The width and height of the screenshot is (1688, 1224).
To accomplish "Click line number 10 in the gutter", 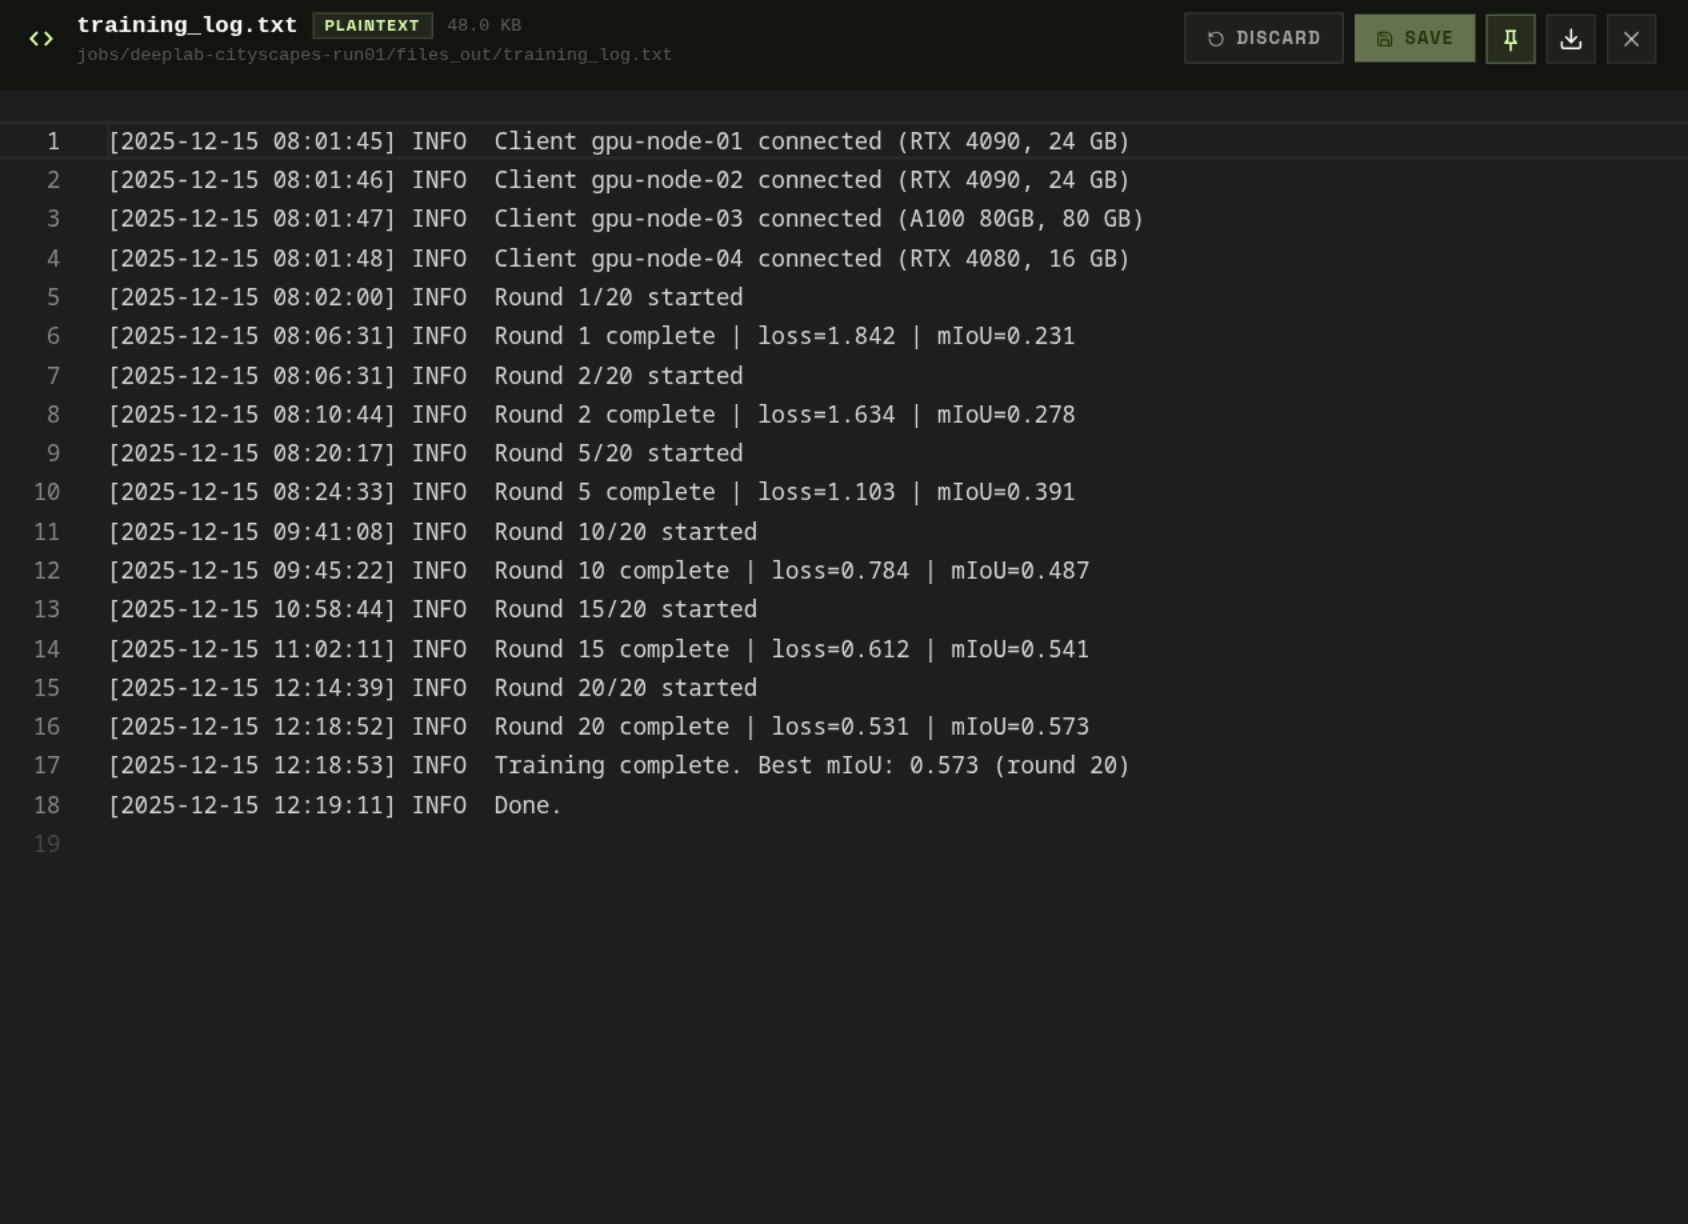I will click(x=47, y=492).
